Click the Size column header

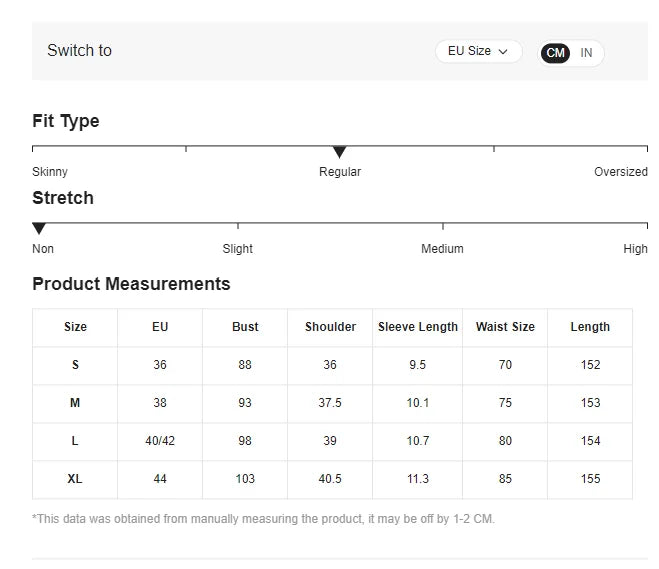75,327
